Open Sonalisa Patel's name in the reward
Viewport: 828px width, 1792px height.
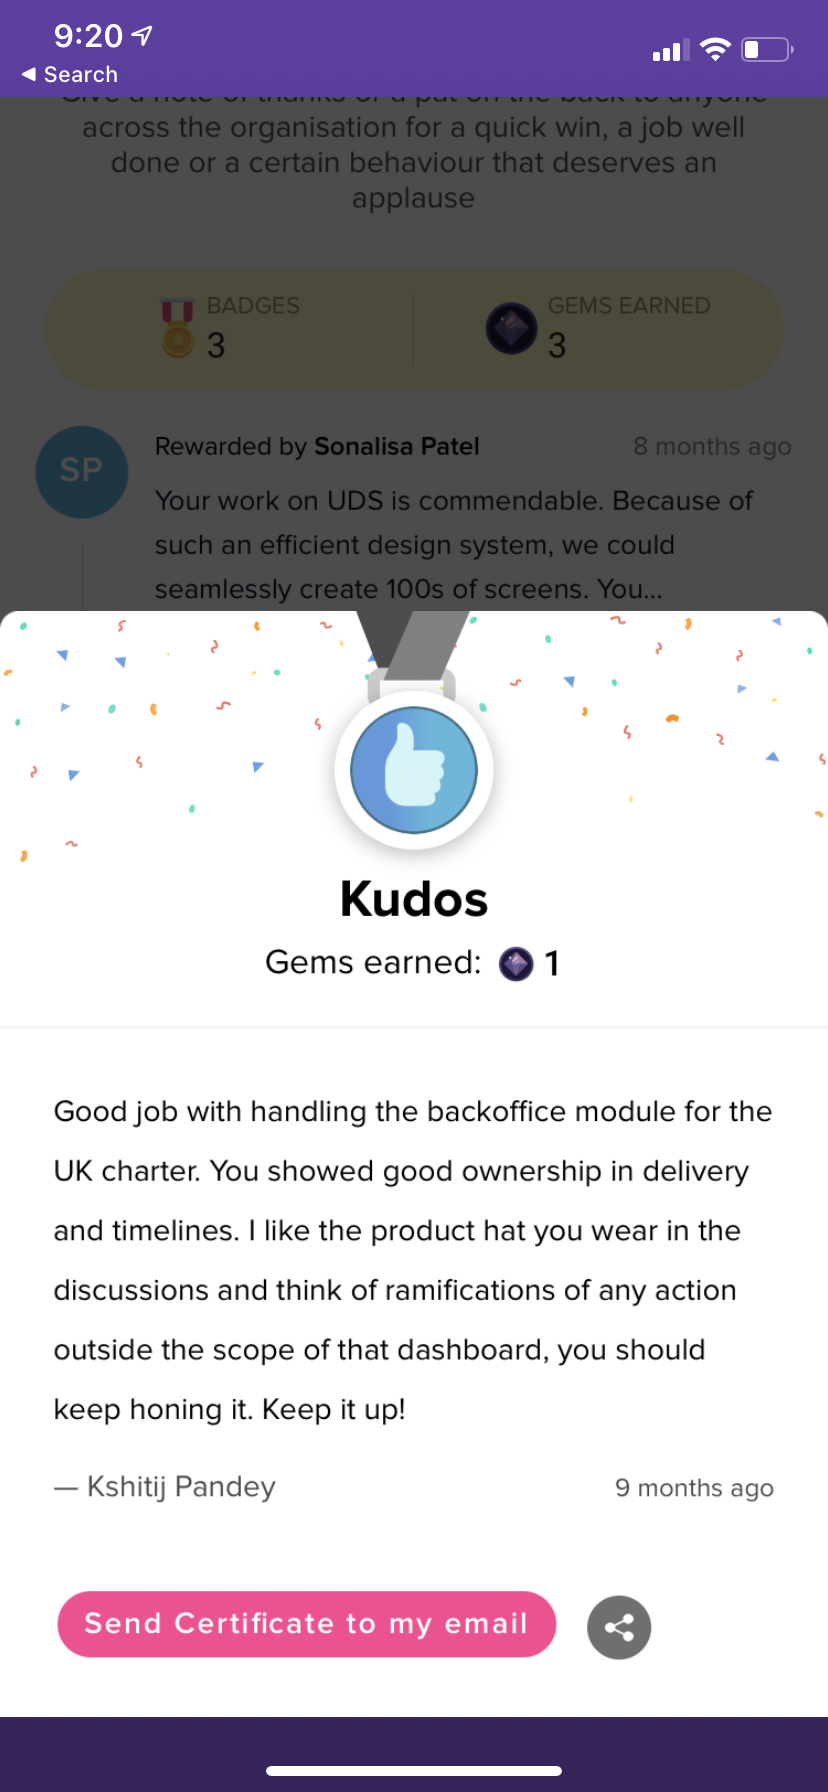(397, 447)
